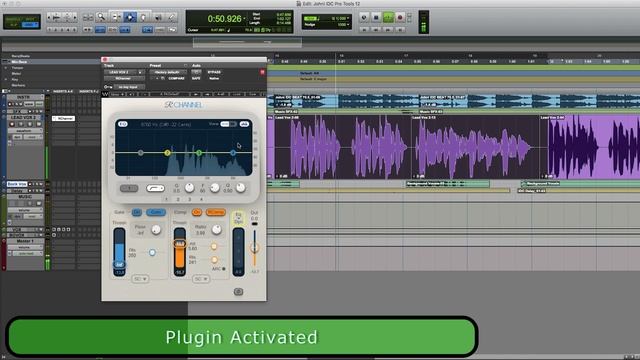
Task: Click the green Play transport button
Action: tap(388, 17)
